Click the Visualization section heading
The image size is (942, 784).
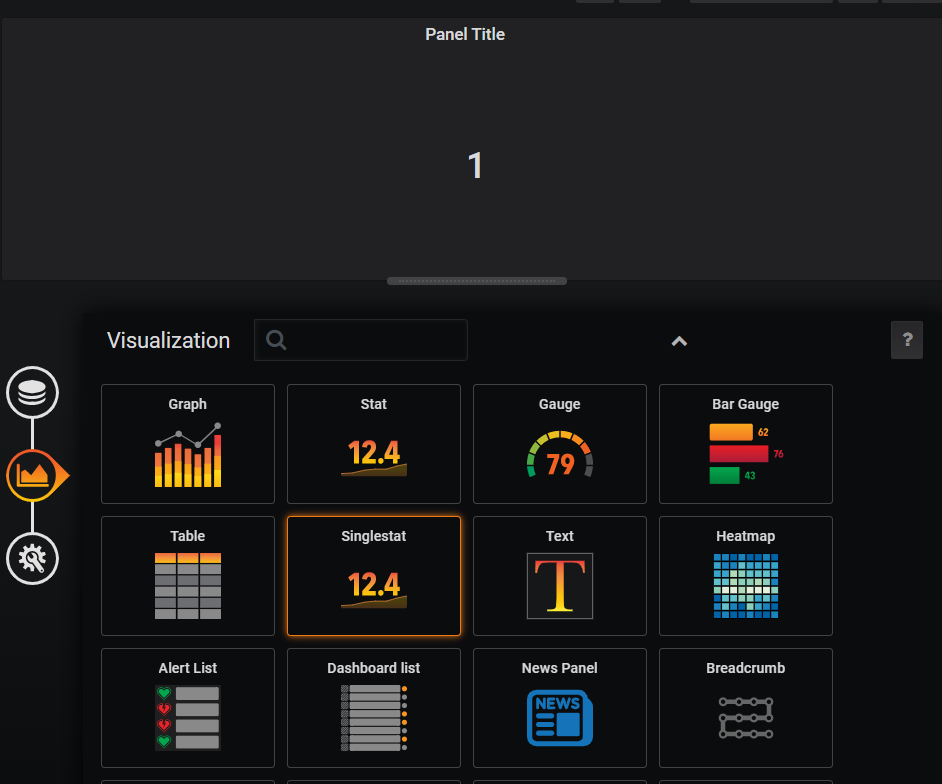pyautogui.click(x=168, y=340)
